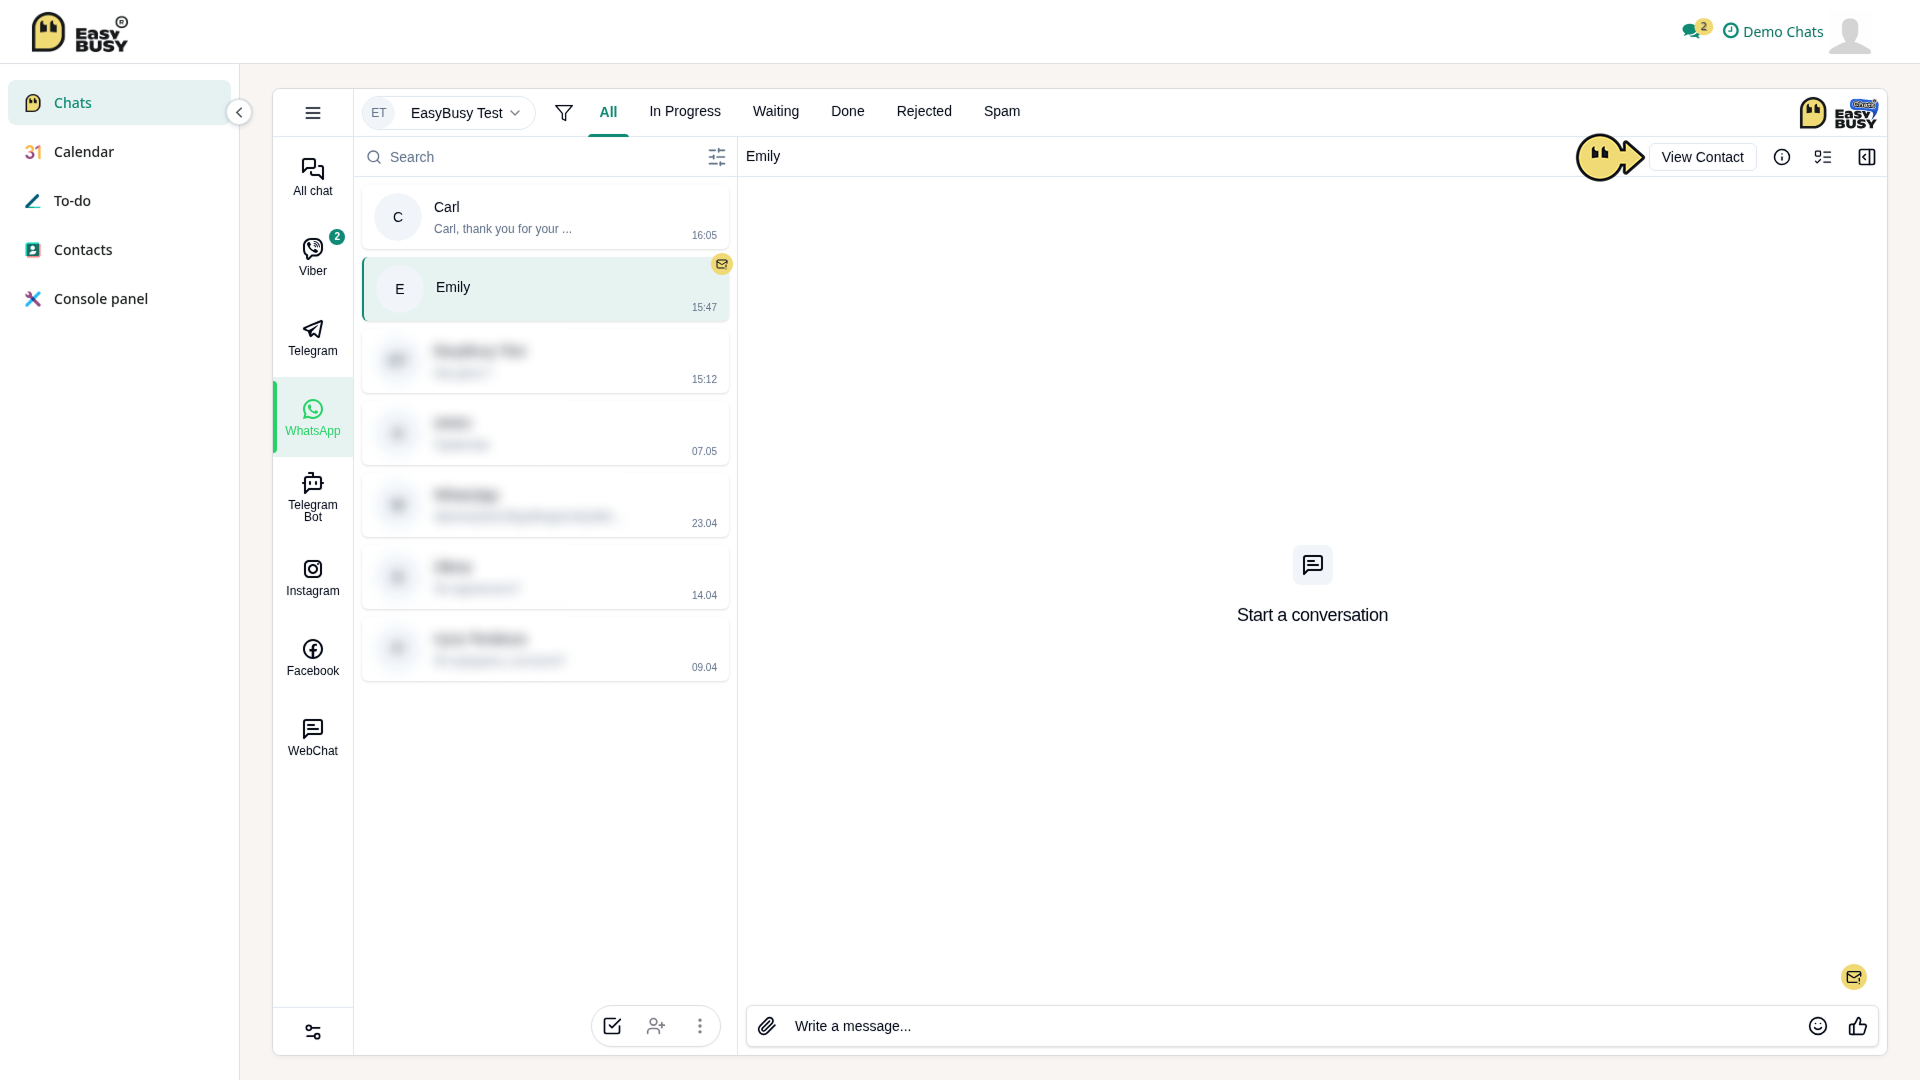Image resolution: width=1920 pixels, height=1080 pixels.
Task: Open the blurred chat timestamped 07.05
Action: pos(545,433)
